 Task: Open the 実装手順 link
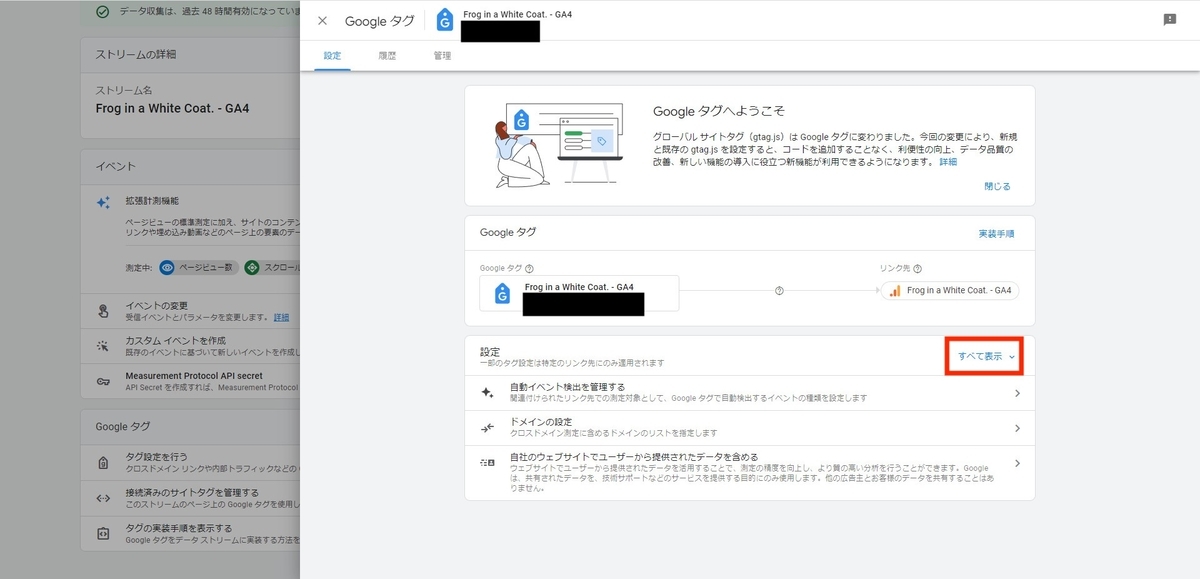coord(996,233)
